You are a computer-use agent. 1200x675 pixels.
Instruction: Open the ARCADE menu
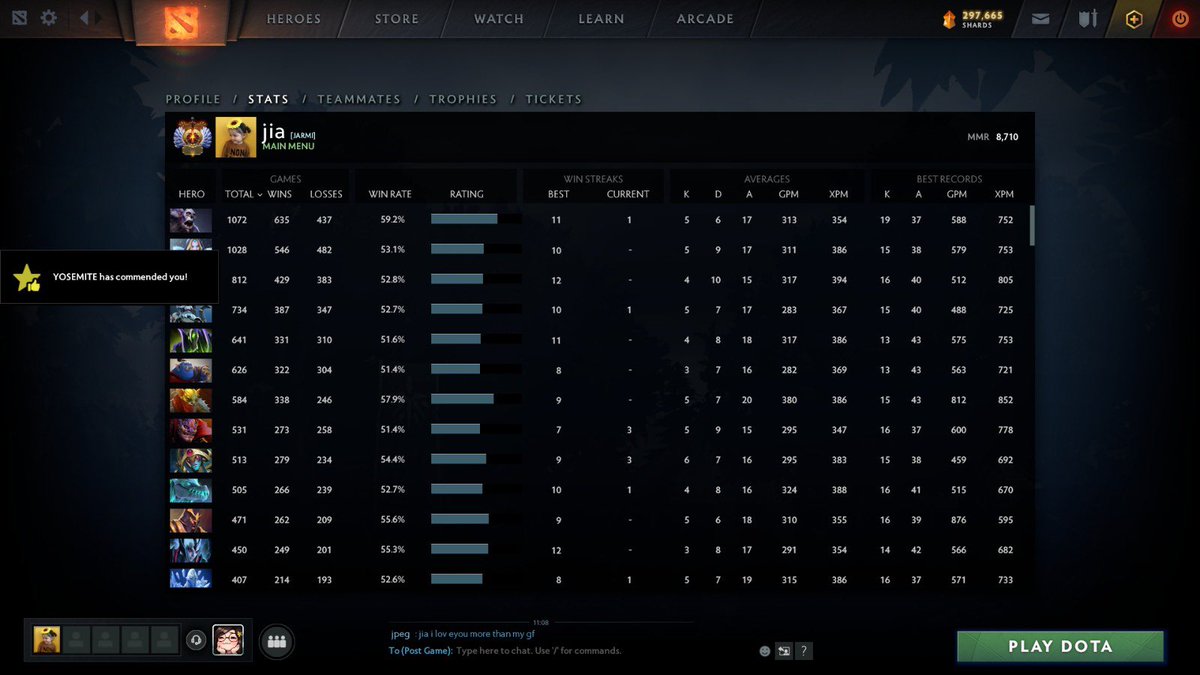click(705, 19)
